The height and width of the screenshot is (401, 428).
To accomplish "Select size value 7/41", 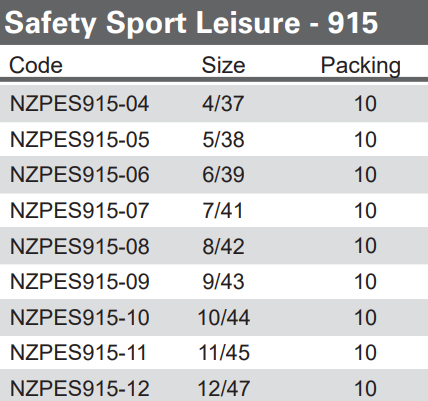I will click(223, 211).
